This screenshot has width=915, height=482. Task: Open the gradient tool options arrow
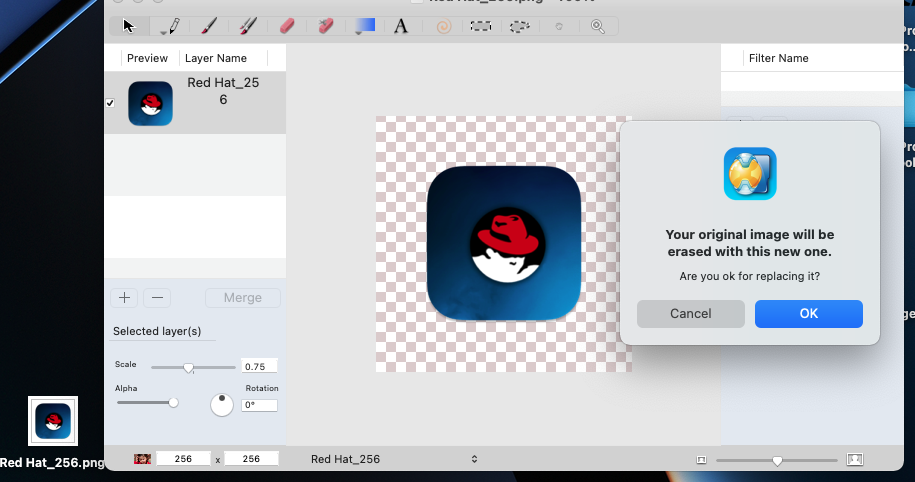358,33
